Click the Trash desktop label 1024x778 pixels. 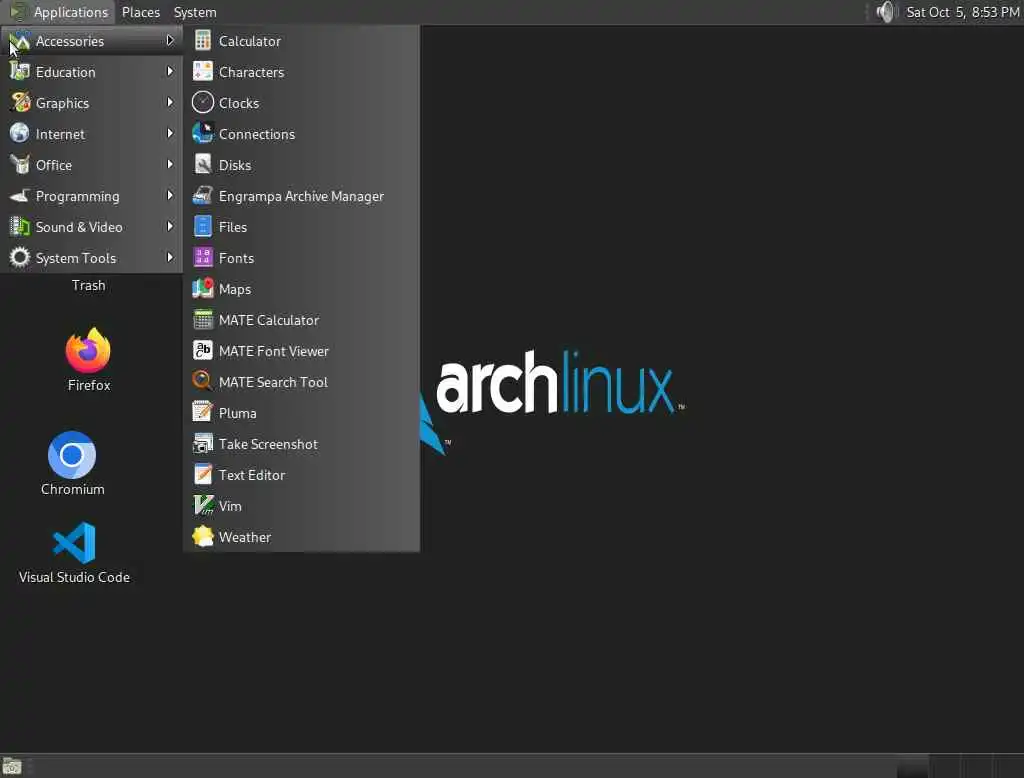pos(88,285)
